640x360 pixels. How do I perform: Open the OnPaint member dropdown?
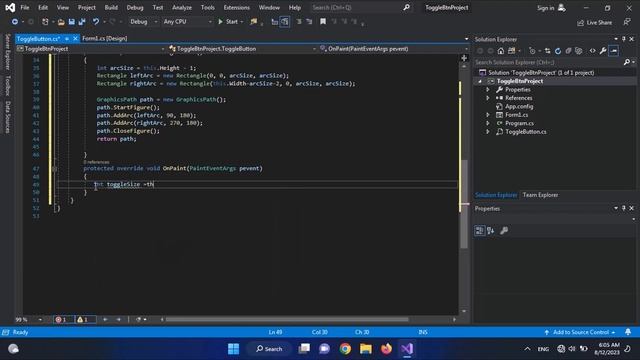pos(394,49)
